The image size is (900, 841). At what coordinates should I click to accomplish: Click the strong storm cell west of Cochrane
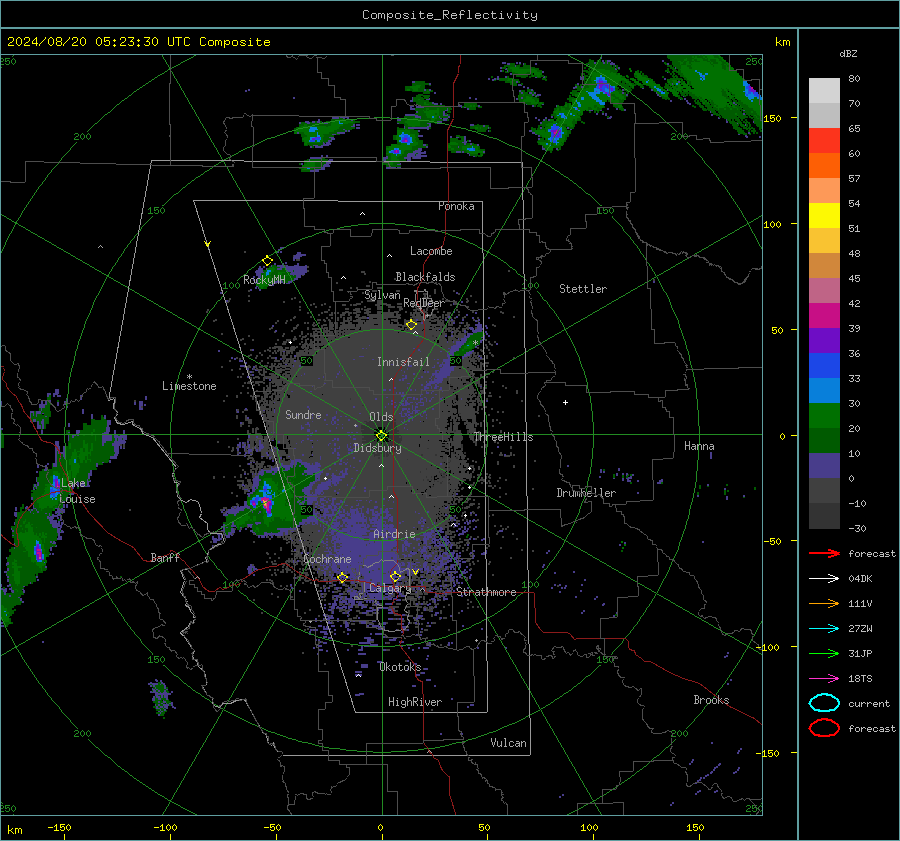pos(265,501)
